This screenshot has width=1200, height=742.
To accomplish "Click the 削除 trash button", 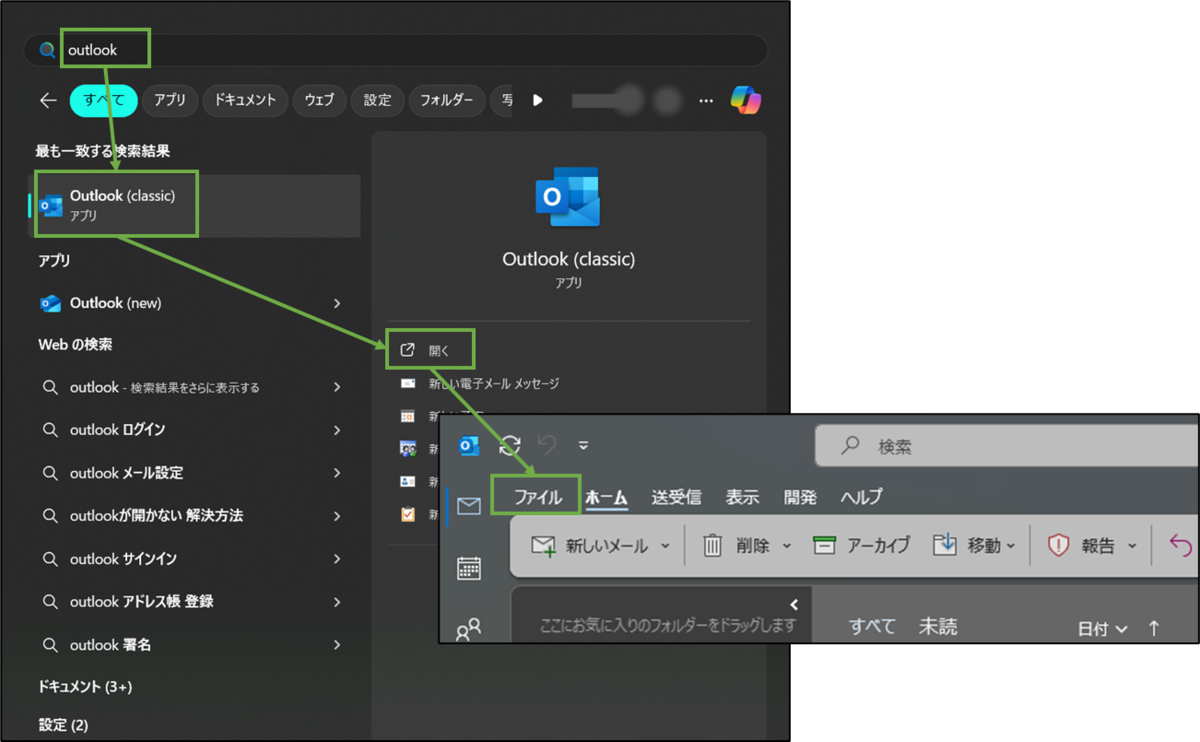I will pyautogui.click(x=736, y=546).
